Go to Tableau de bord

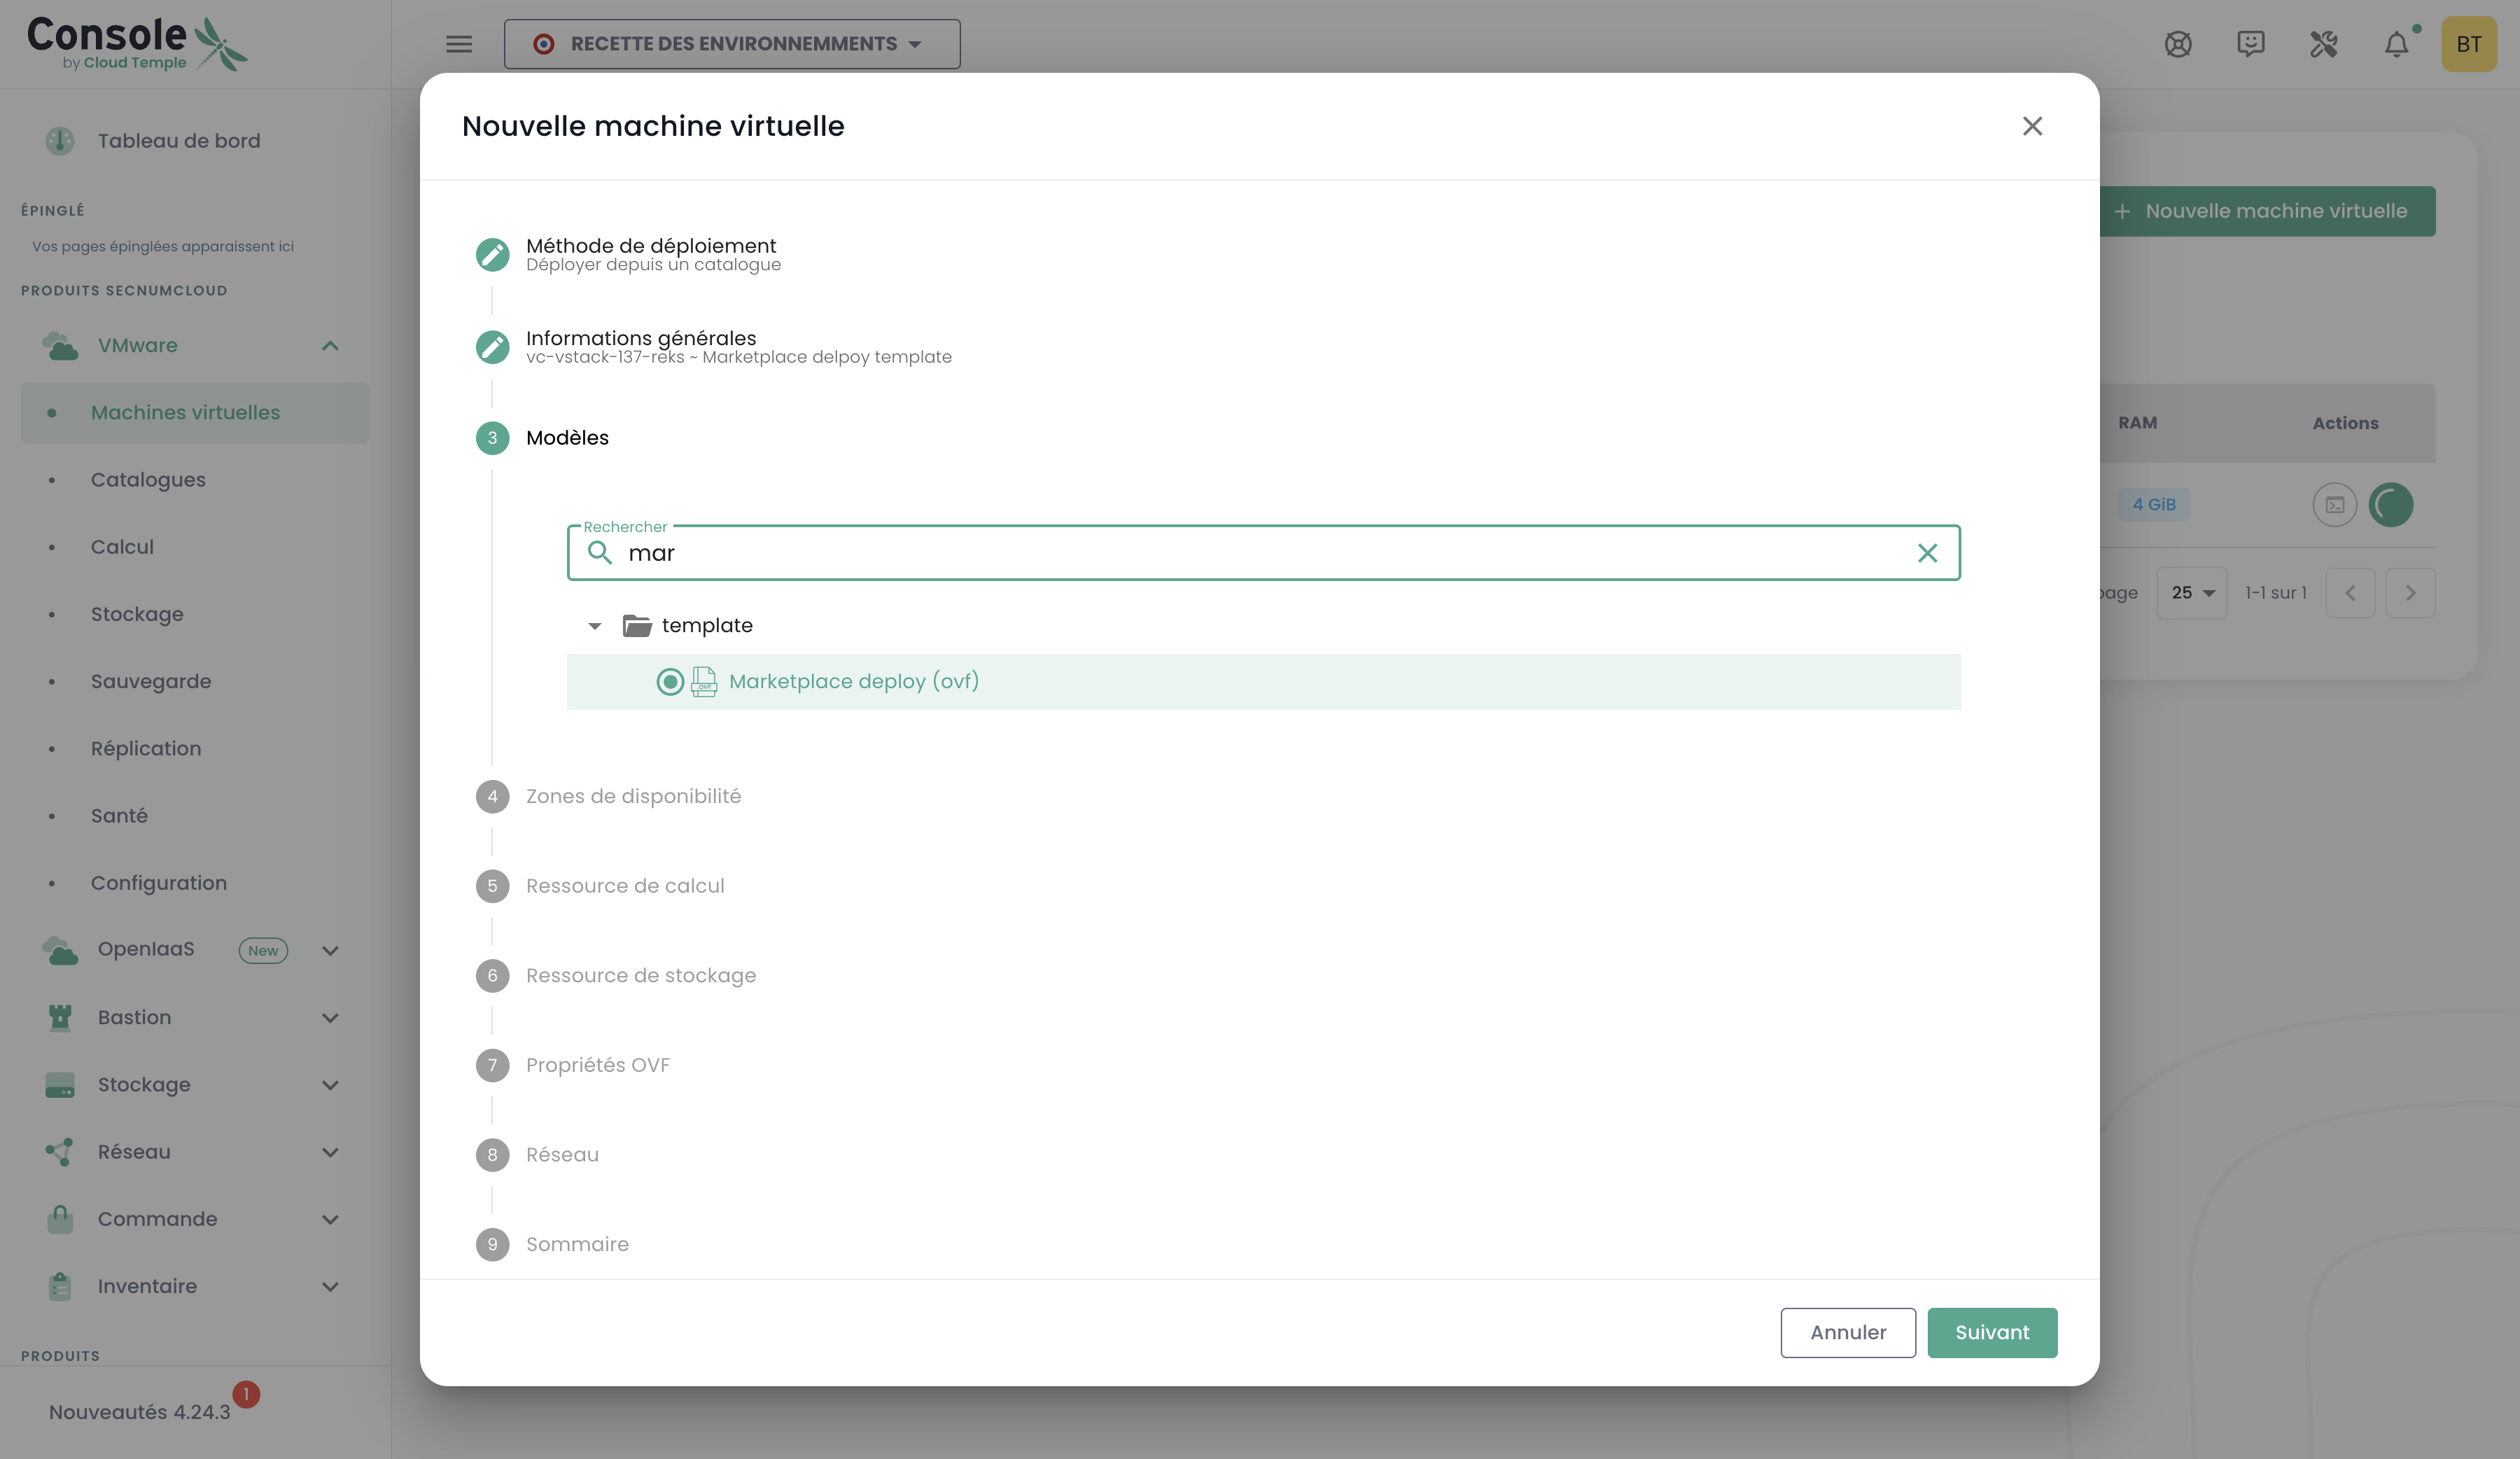click(x=179, y=141)
